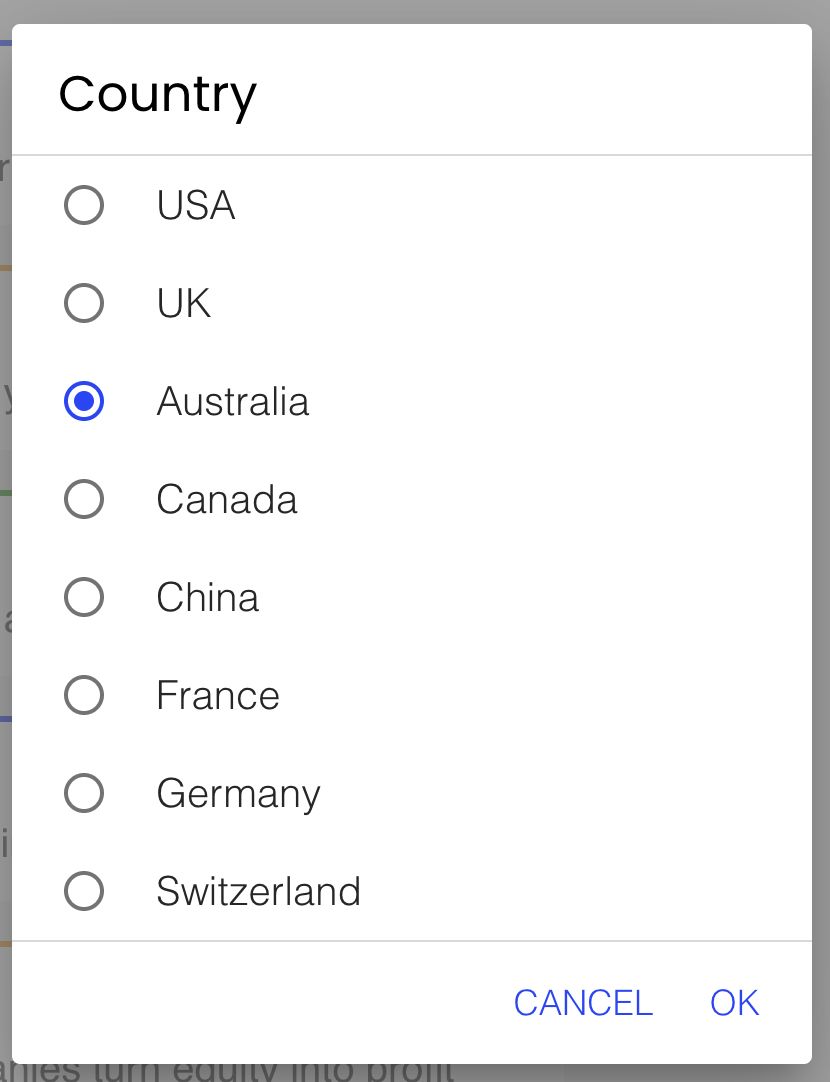This screenshot has width=830, height=1082.
Task: Select the USA radio button
Action: point(84,205)
